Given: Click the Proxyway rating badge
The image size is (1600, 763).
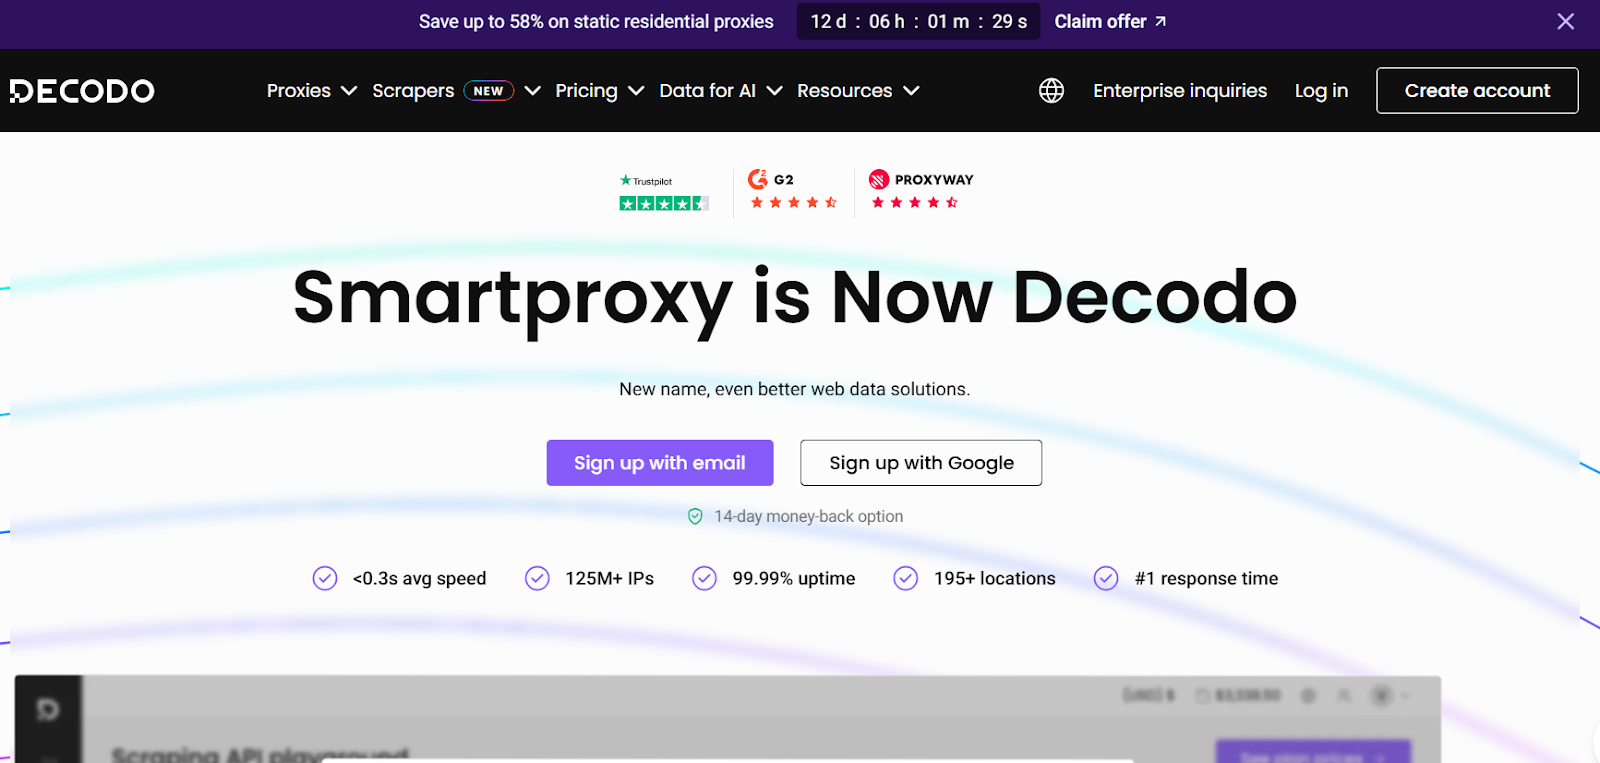Looking at the screenshot, I should (921, 190).
